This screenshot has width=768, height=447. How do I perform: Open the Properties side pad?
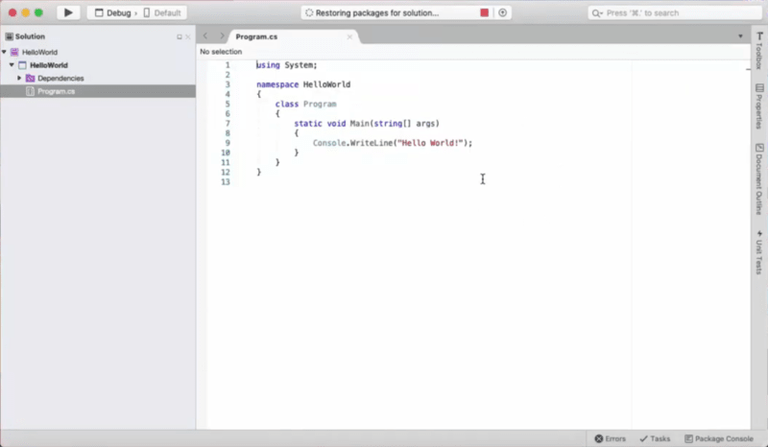pos(759,106)
